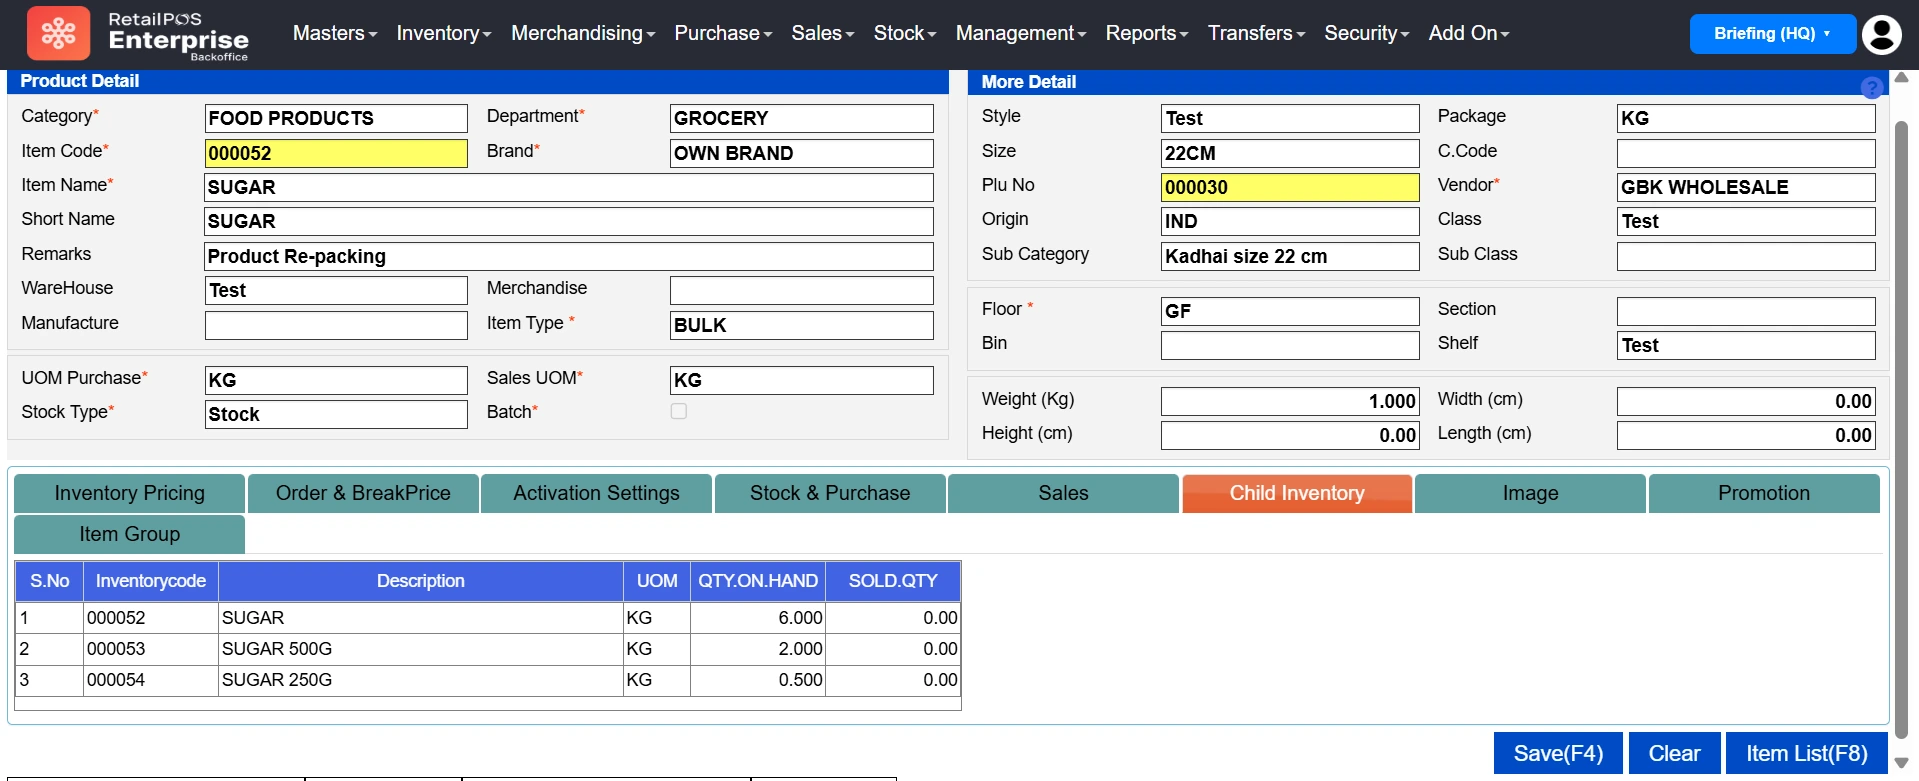This screenshot has height=781, width=1919.
Task: Click the Clear button
Action: click(1673, 753)
